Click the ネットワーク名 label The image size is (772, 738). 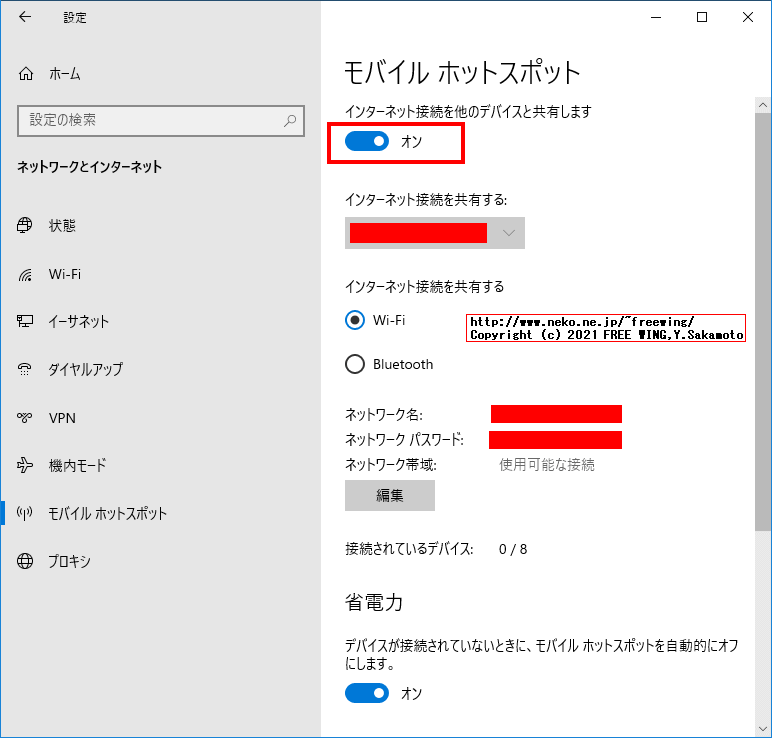click(384, 415)
